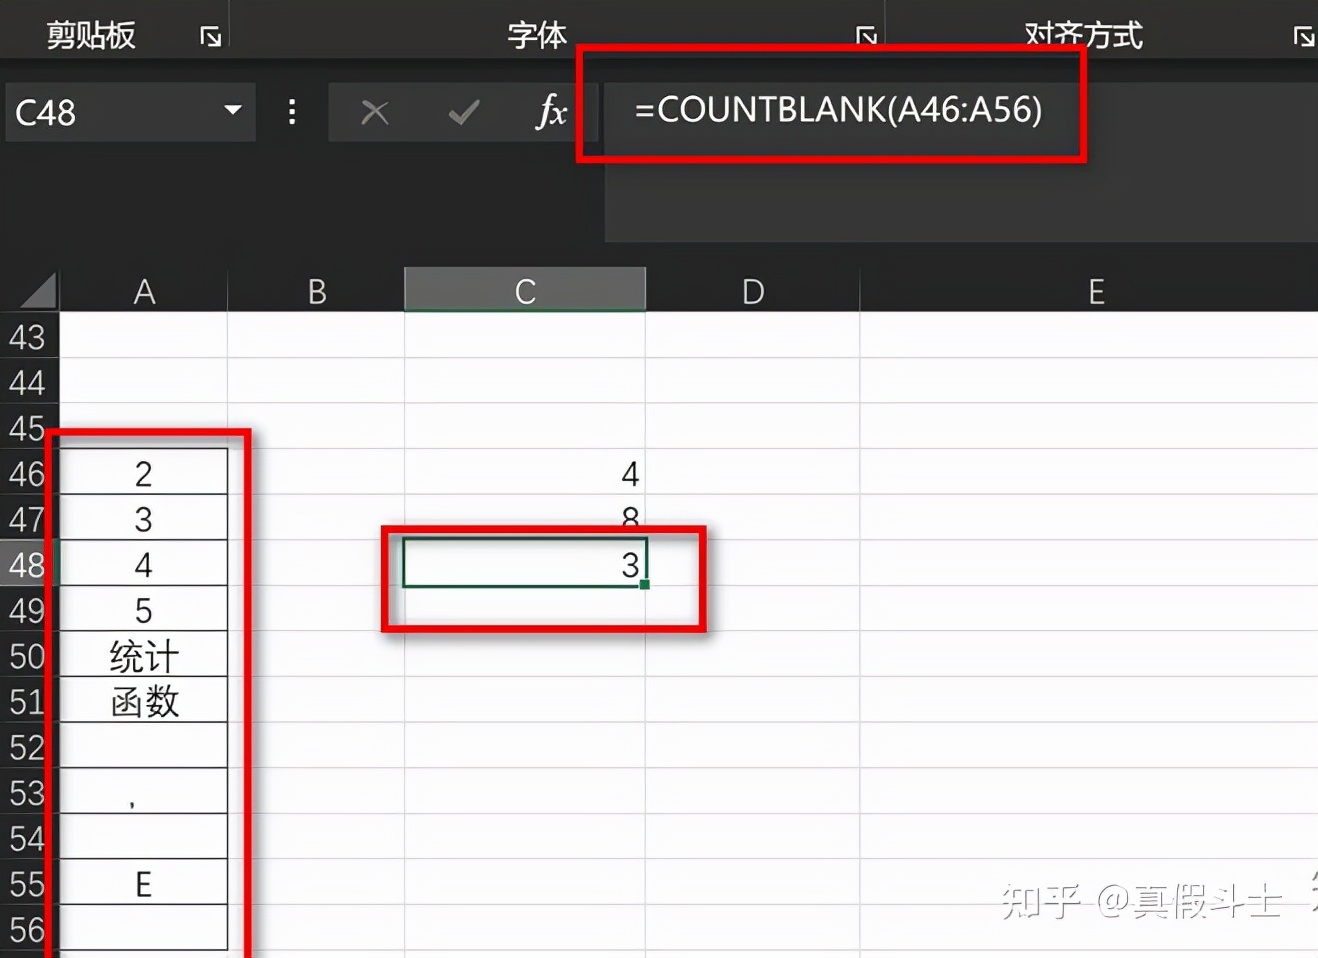Open the 字体 group dialog launcher
1318x958 pixels.
(866, 35)
